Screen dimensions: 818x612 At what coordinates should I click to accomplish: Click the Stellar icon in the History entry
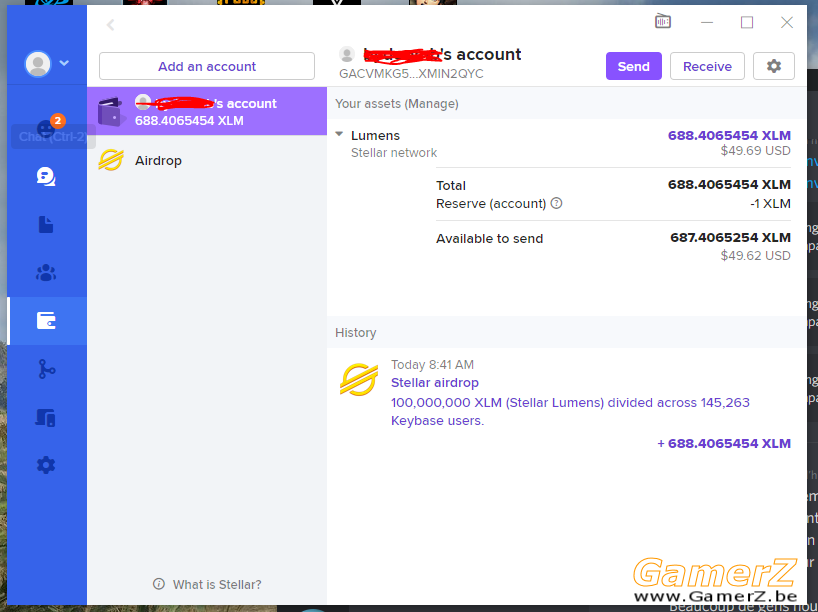tap(359, 379)
